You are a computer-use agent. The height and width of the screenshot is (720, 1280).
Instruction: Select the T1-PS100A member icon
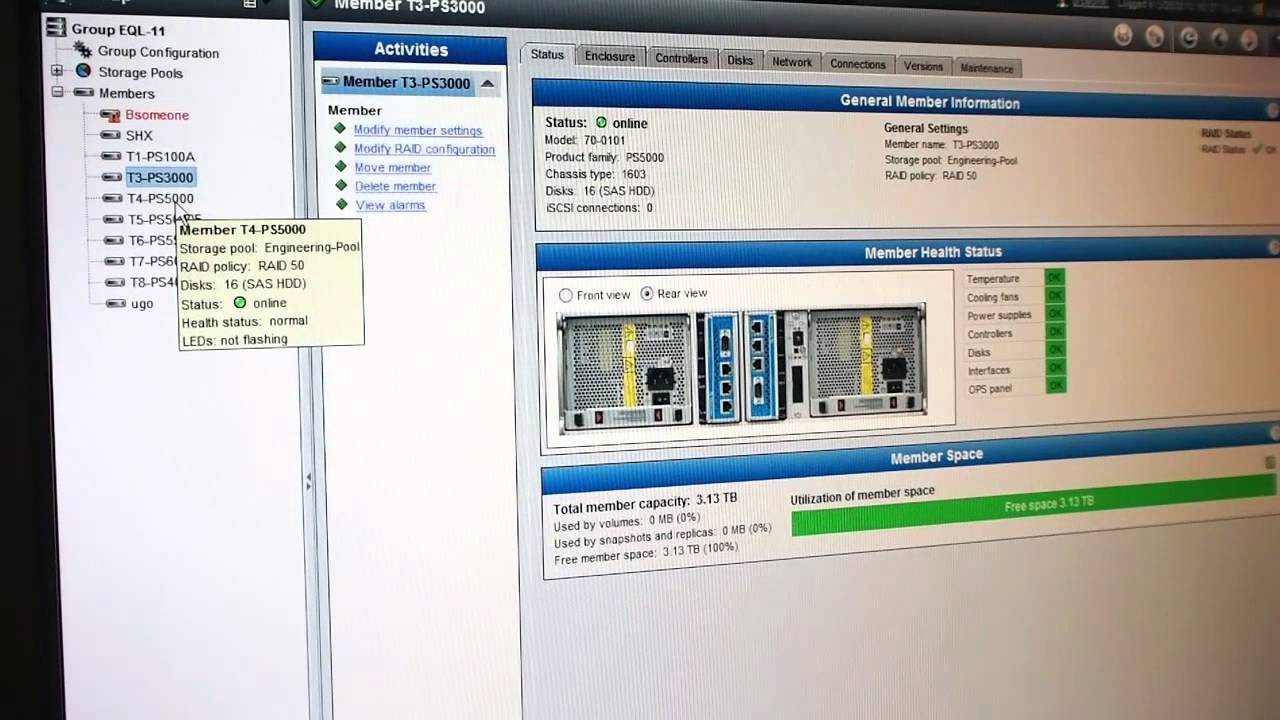pyautogui.click(x=111, y=156)
